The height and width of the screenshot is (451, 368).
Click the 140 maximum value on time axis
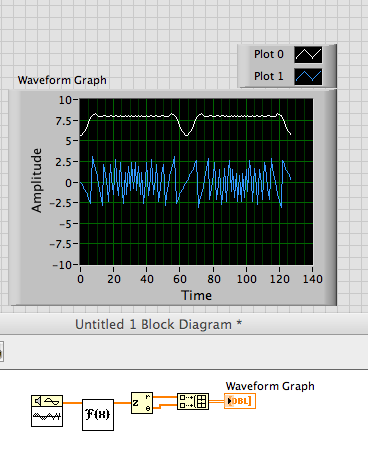313,279
